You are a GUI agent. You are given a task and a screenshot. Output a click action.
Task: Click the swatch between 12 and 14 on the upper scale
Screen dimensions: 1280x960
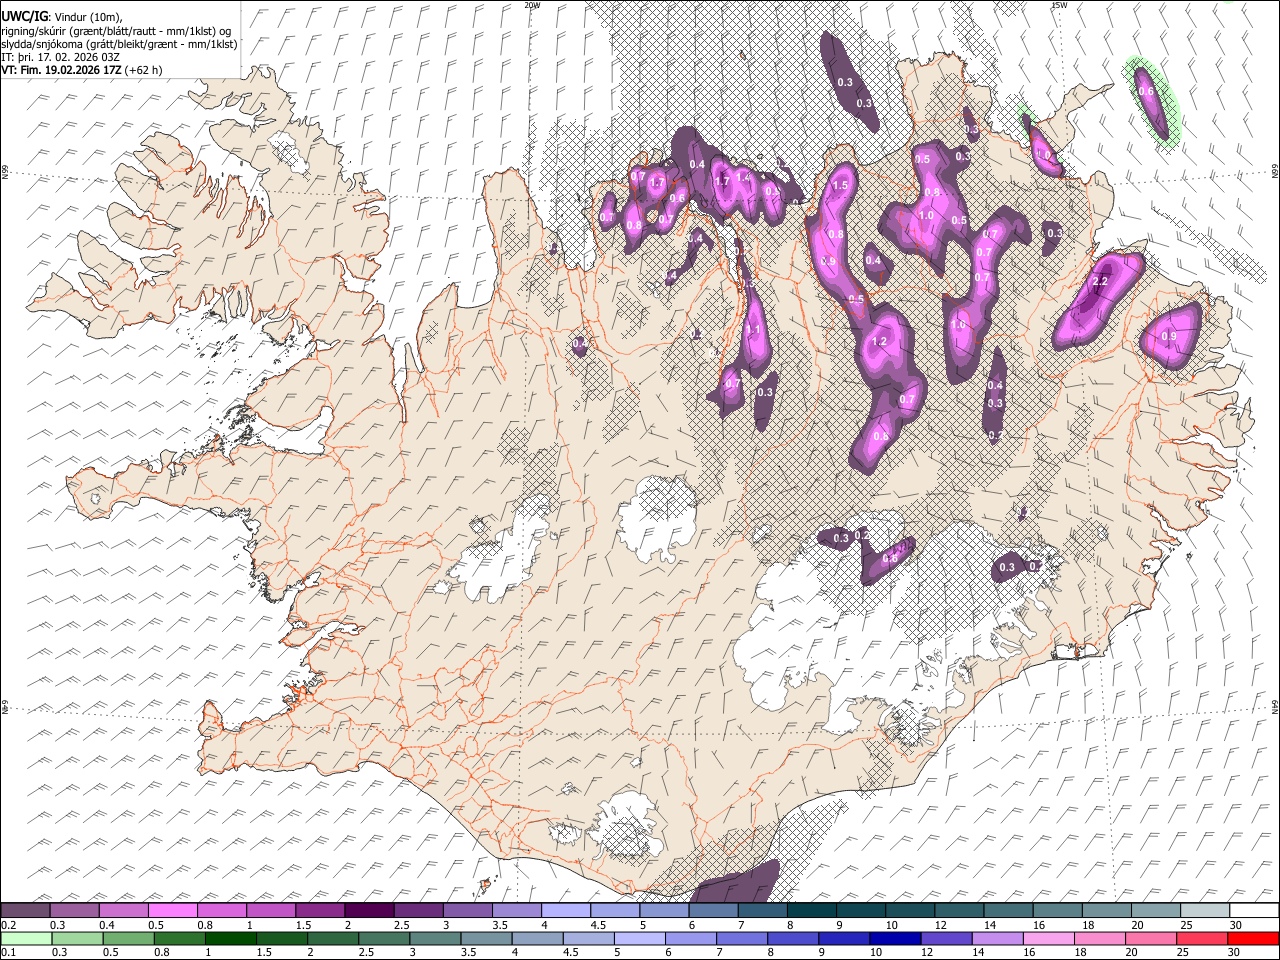point(958,910)
